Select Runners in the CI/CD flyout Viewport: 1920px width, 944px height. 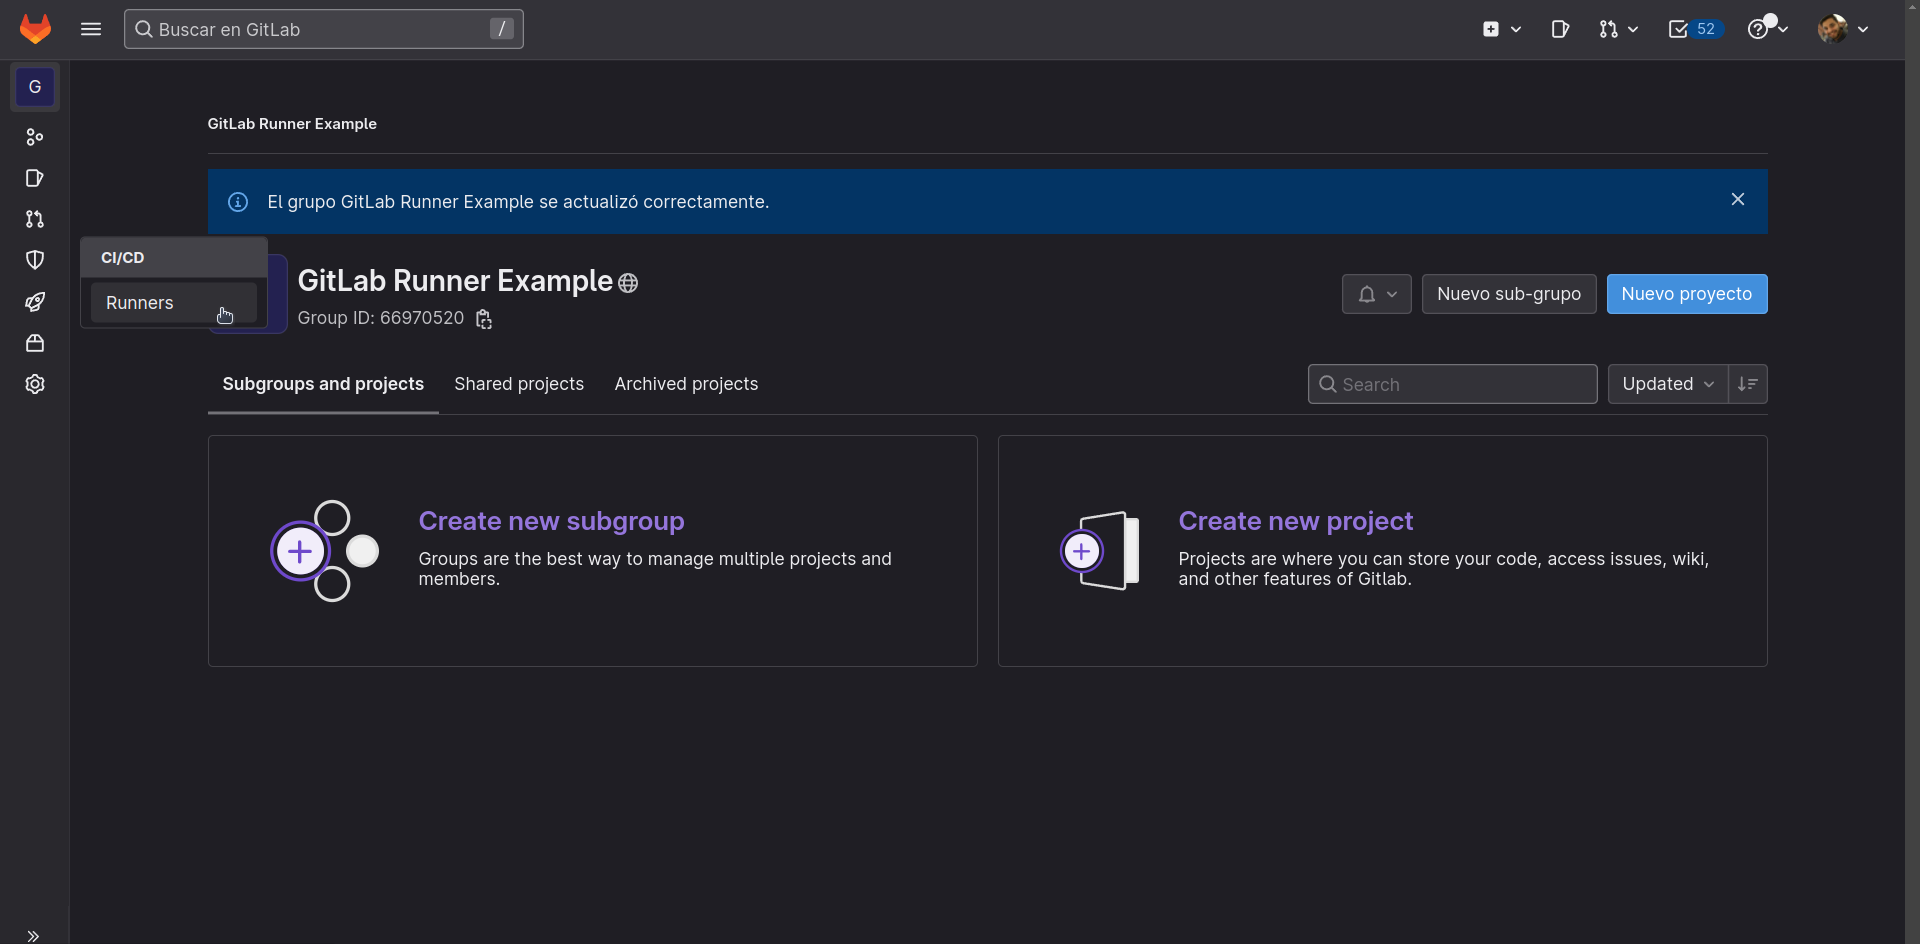click(x=174, y=303)
